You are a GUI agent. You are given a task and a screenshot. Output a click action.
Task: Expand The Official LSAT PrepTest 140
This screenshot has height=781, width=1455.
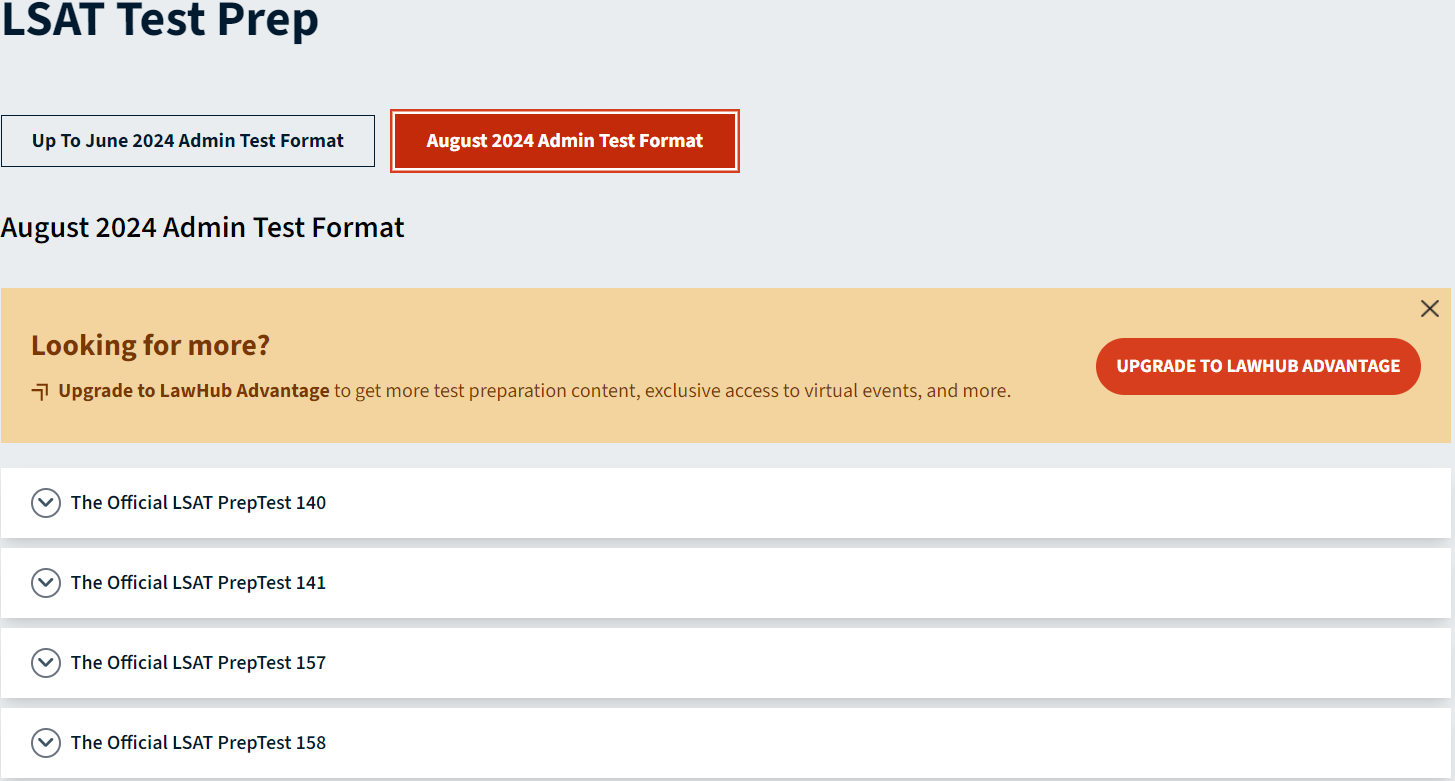pyautogui.click(x=197, y=502)
